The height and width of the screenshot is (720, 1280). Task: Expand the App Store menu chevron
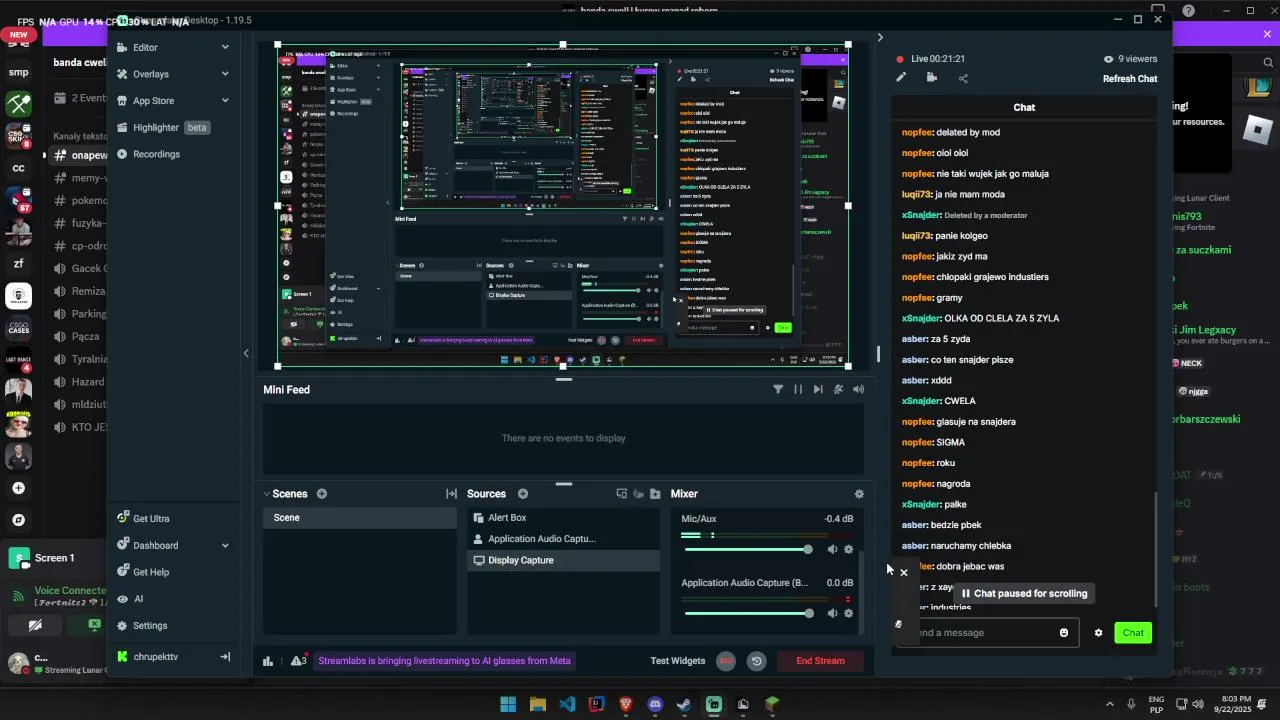225,101
